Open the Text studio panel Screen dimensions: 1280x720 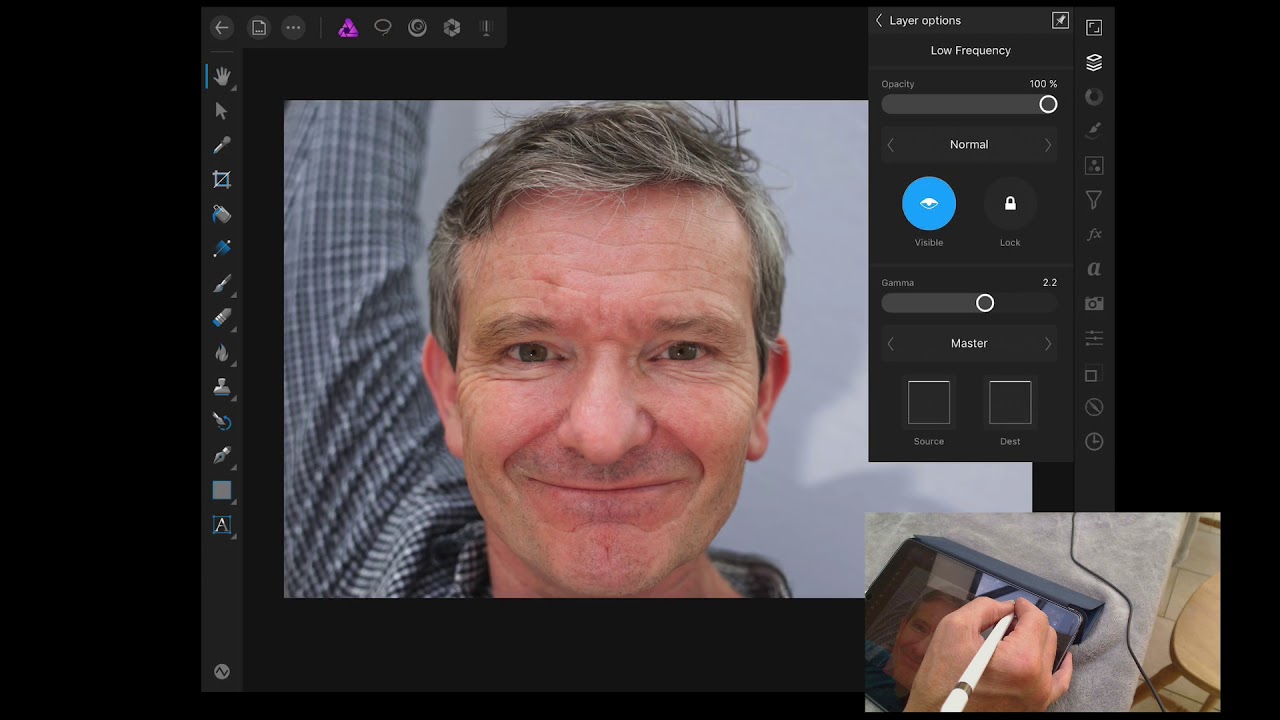(x=1094, y=269)
